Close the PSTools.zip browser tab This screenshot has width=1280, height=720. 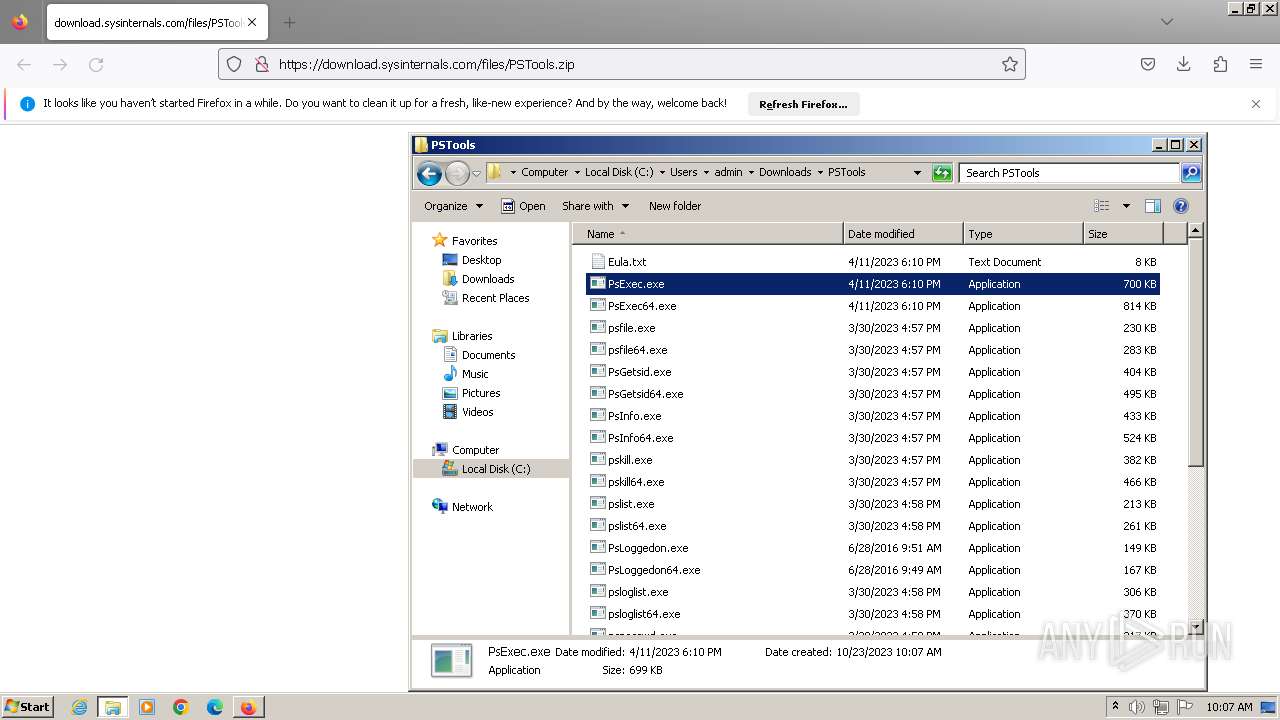pyautogui.click(x=252, y=22)
